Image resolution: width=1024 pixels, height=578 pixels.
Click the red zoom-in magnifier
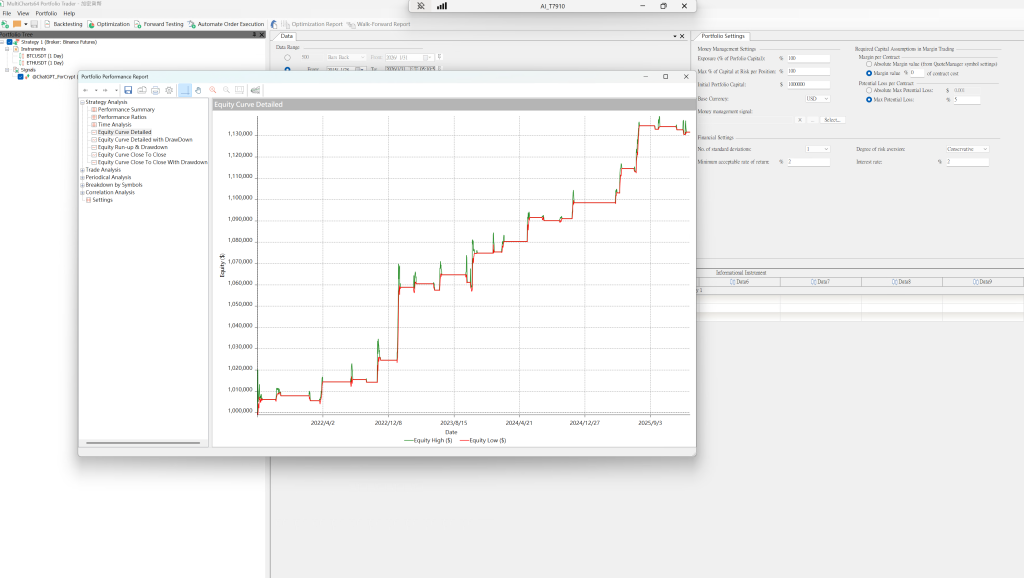pos(212,90)
